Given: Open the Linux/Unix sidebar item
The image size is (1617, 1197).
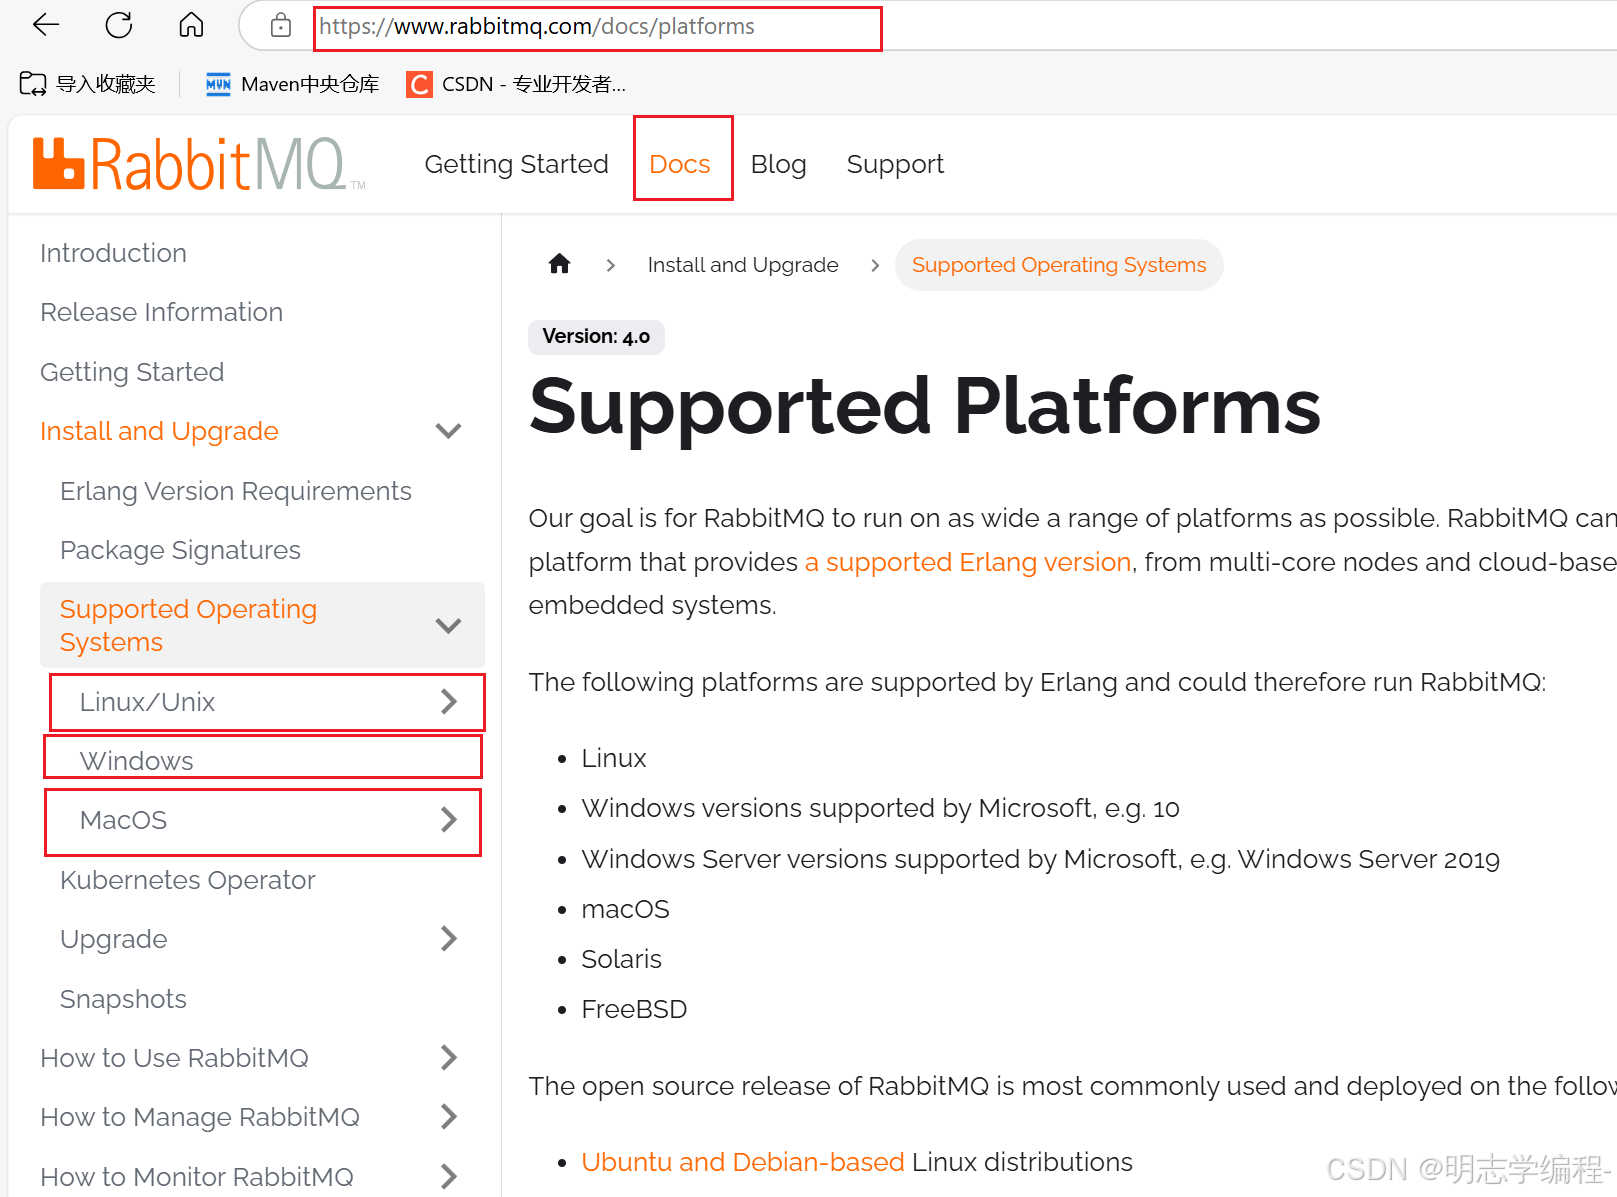Looking at the screenshot, I should [147, 702].
